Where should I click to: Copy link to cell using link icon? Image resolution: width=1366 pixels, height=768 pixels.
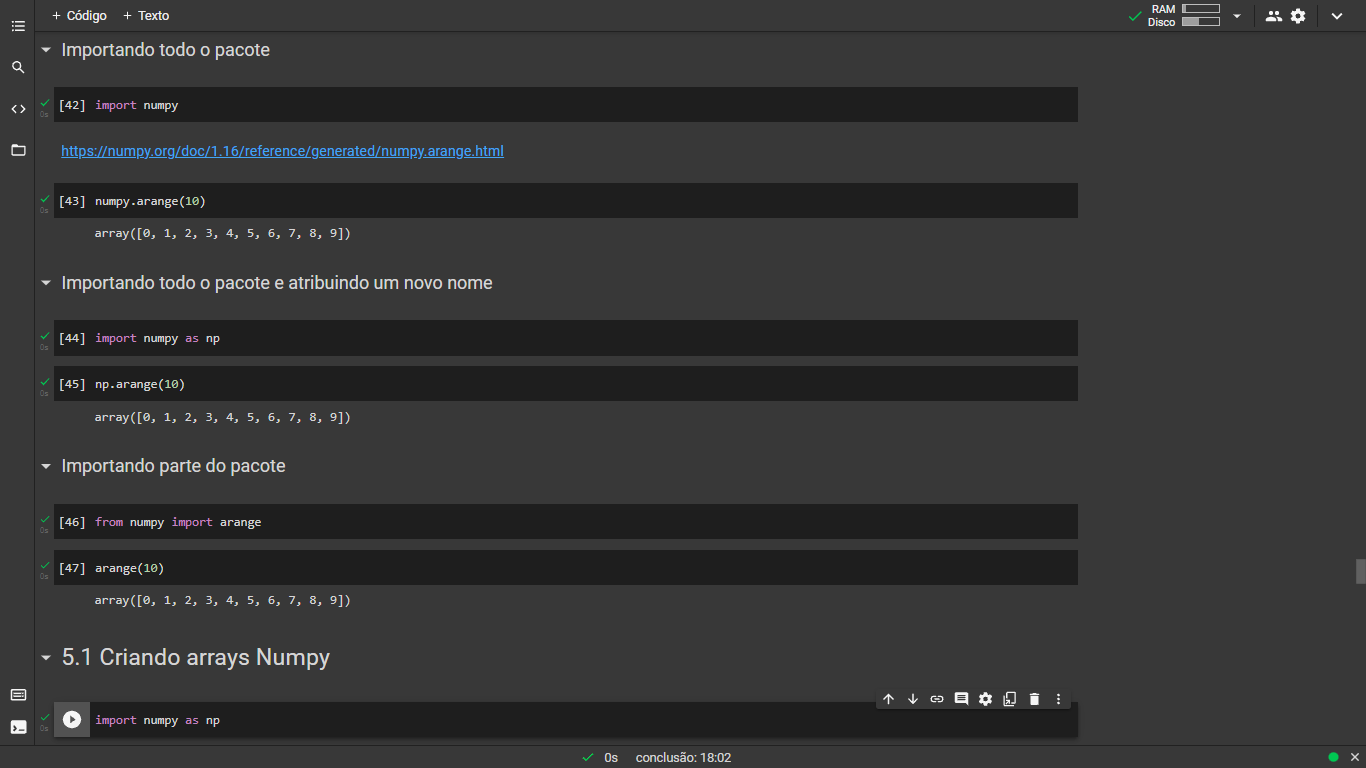tap(937, 699)
